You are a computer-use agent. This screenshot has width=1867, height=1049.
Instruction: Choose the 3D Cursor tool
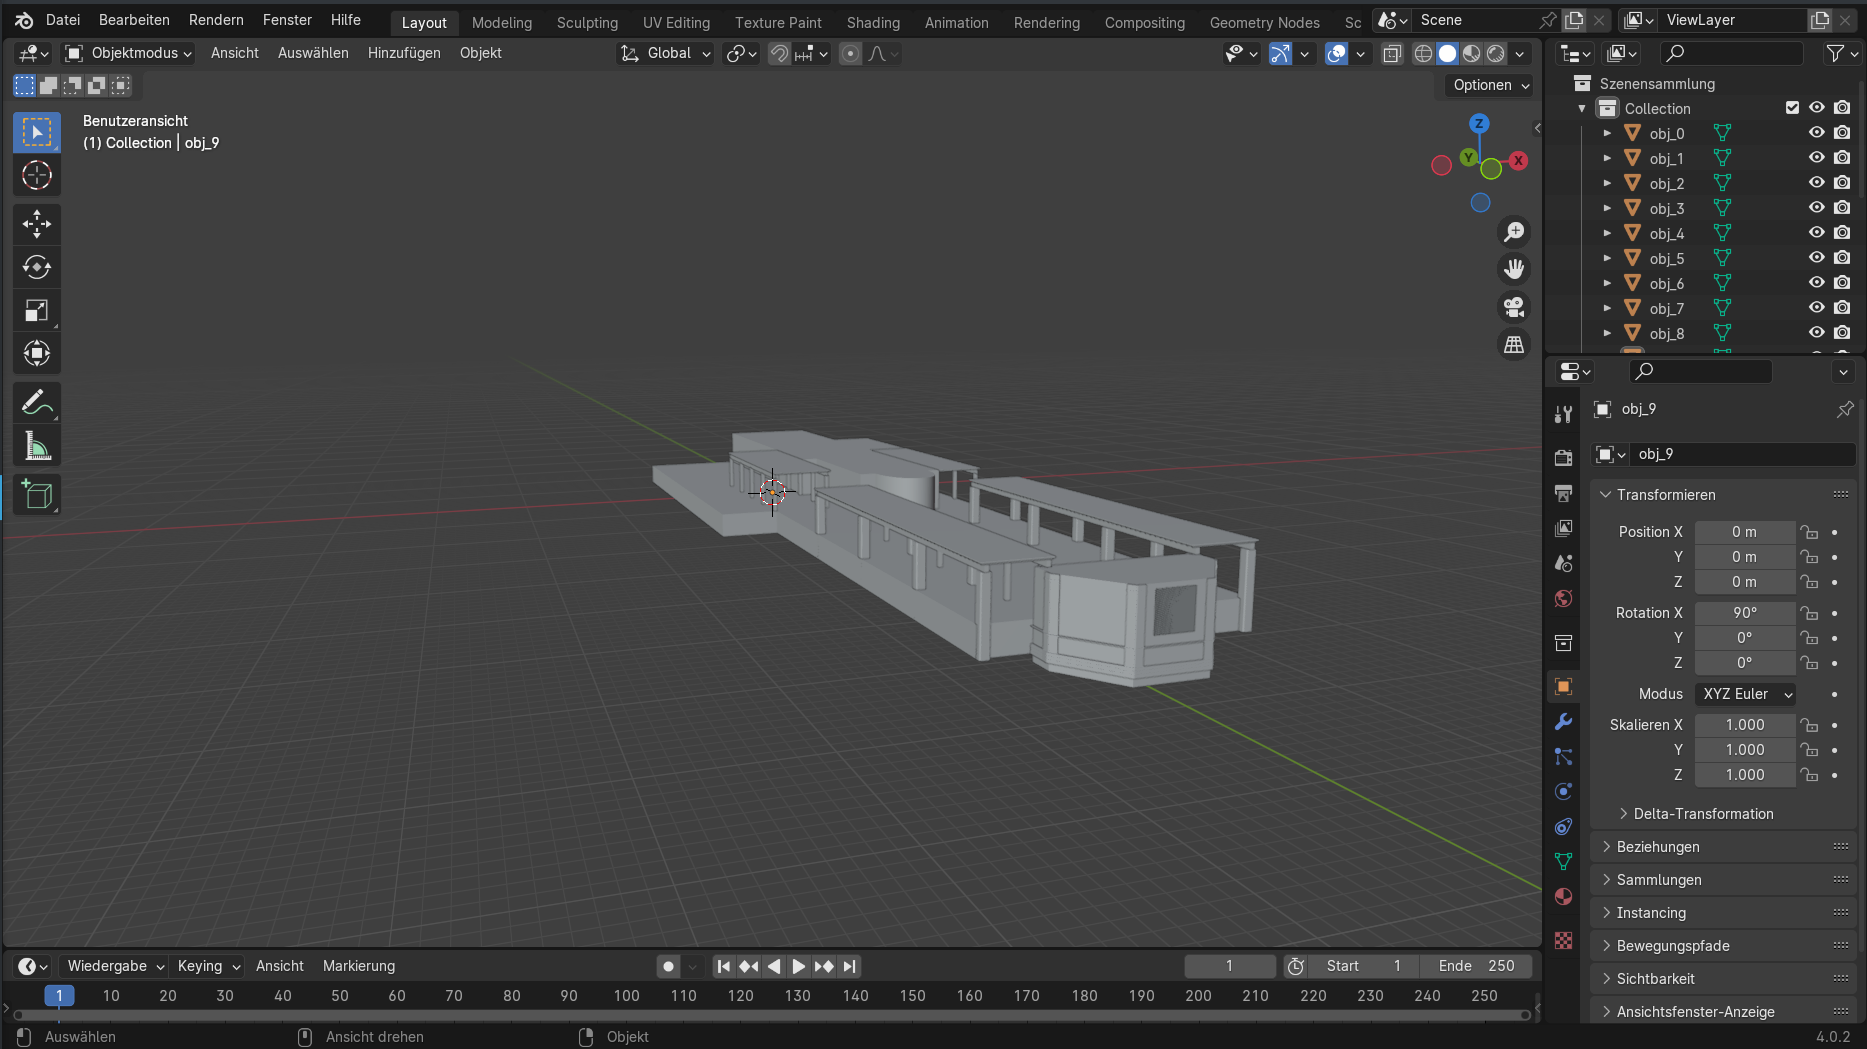[x=37, y=175]
